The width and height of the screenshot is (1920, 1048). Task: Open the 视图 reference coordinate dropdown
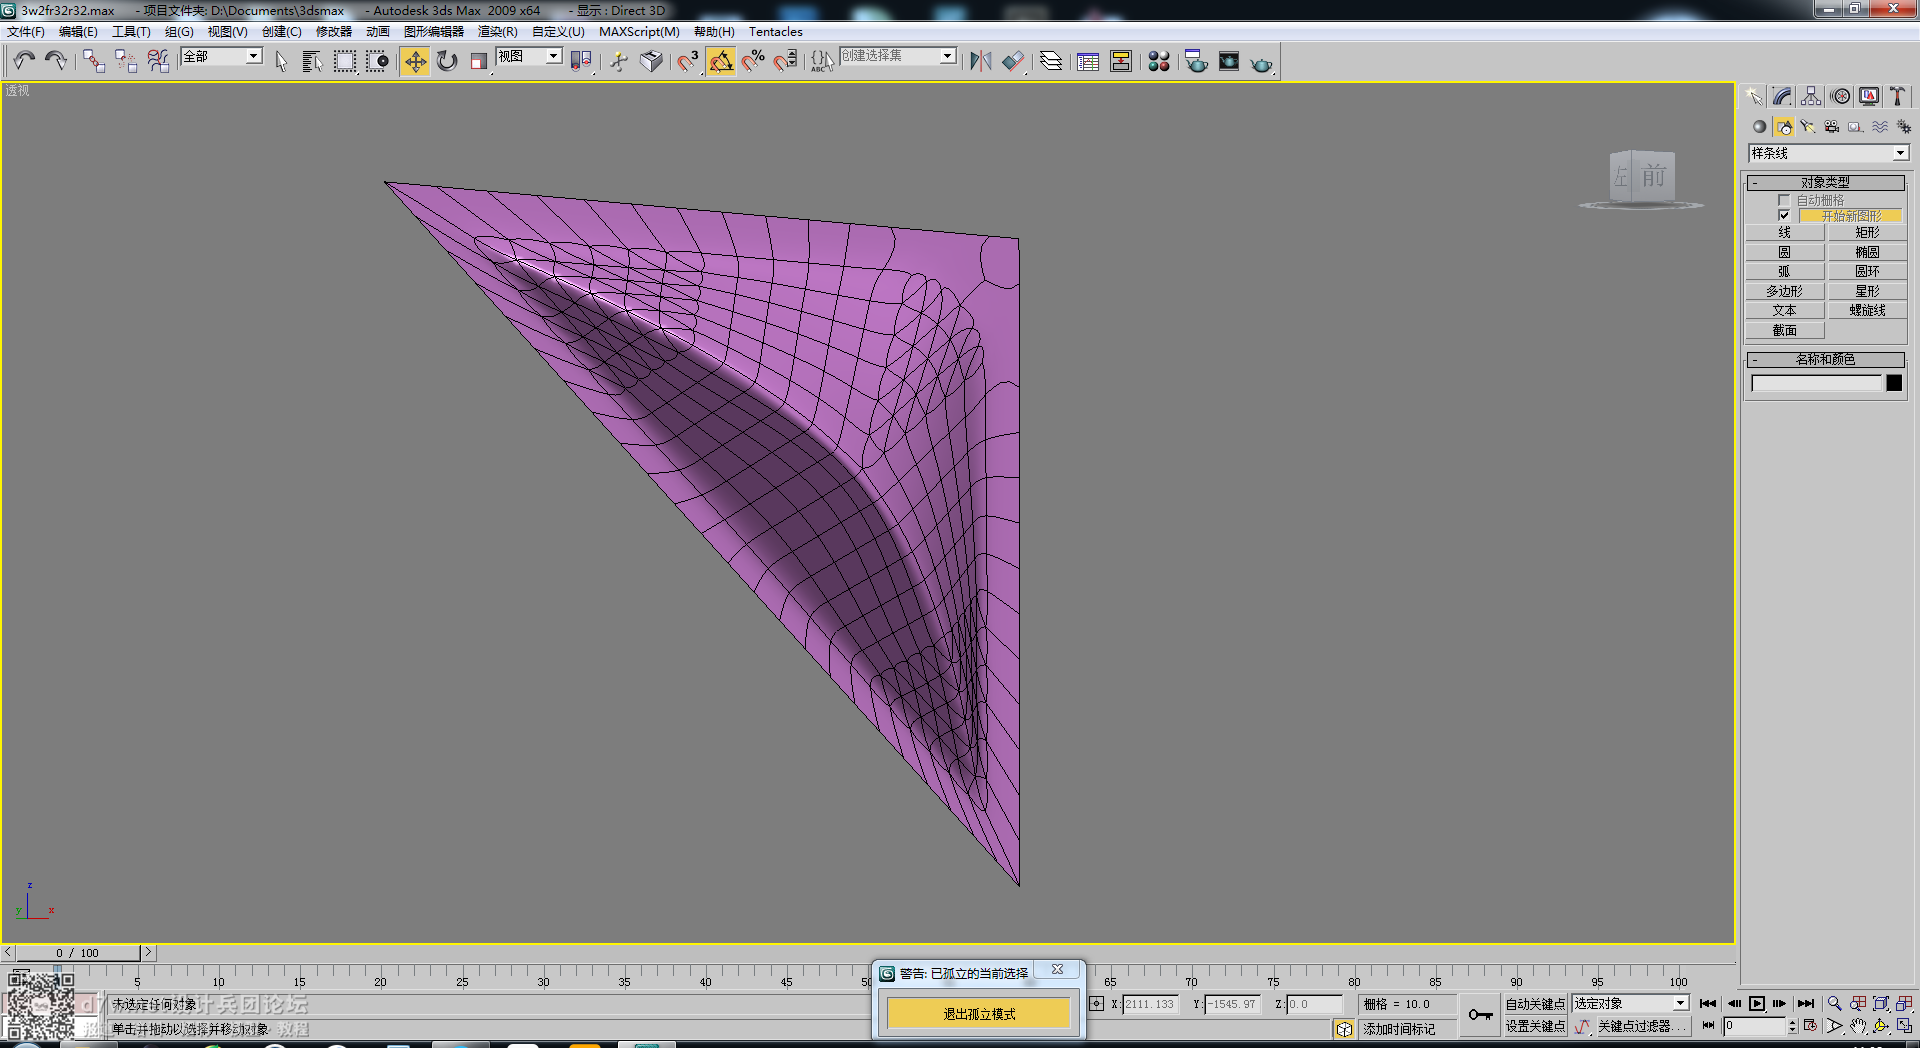tap(529, 57)
